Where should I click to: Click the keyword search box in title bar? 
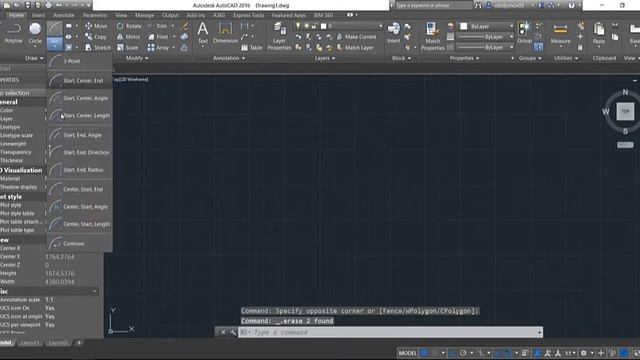point(433,5)
